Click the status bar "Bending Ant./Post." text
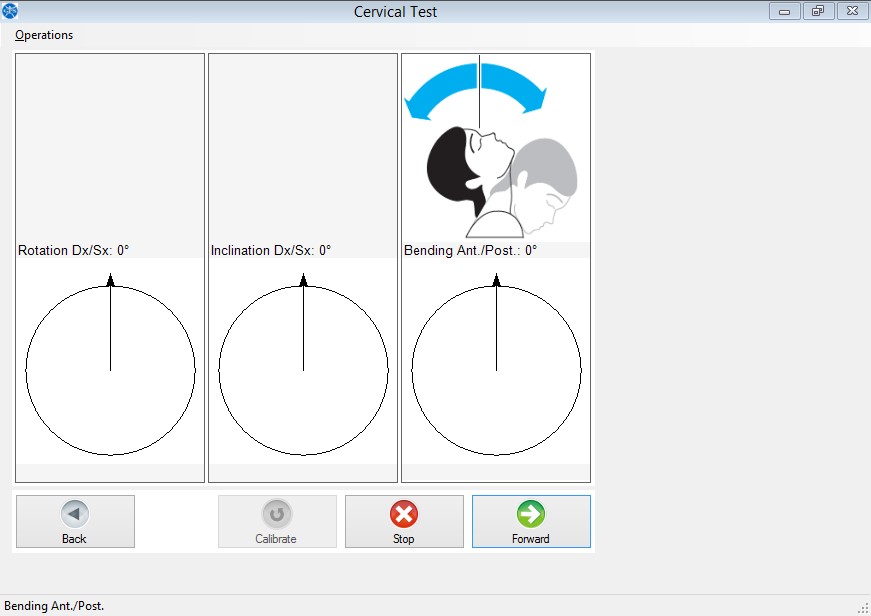871x616 pixels. click(54, 606)
